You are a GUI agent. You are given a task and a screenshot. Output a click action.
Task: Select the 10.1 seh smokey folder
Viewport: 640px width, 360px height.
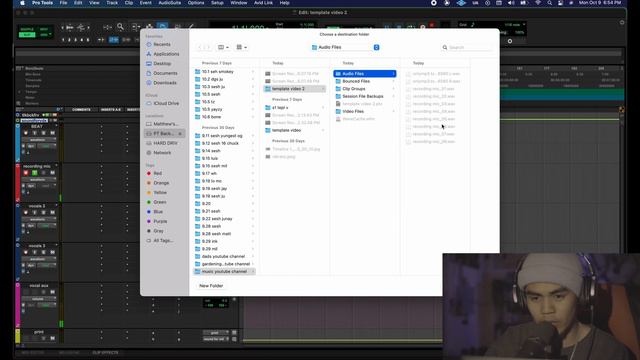[x=224, y=71]
